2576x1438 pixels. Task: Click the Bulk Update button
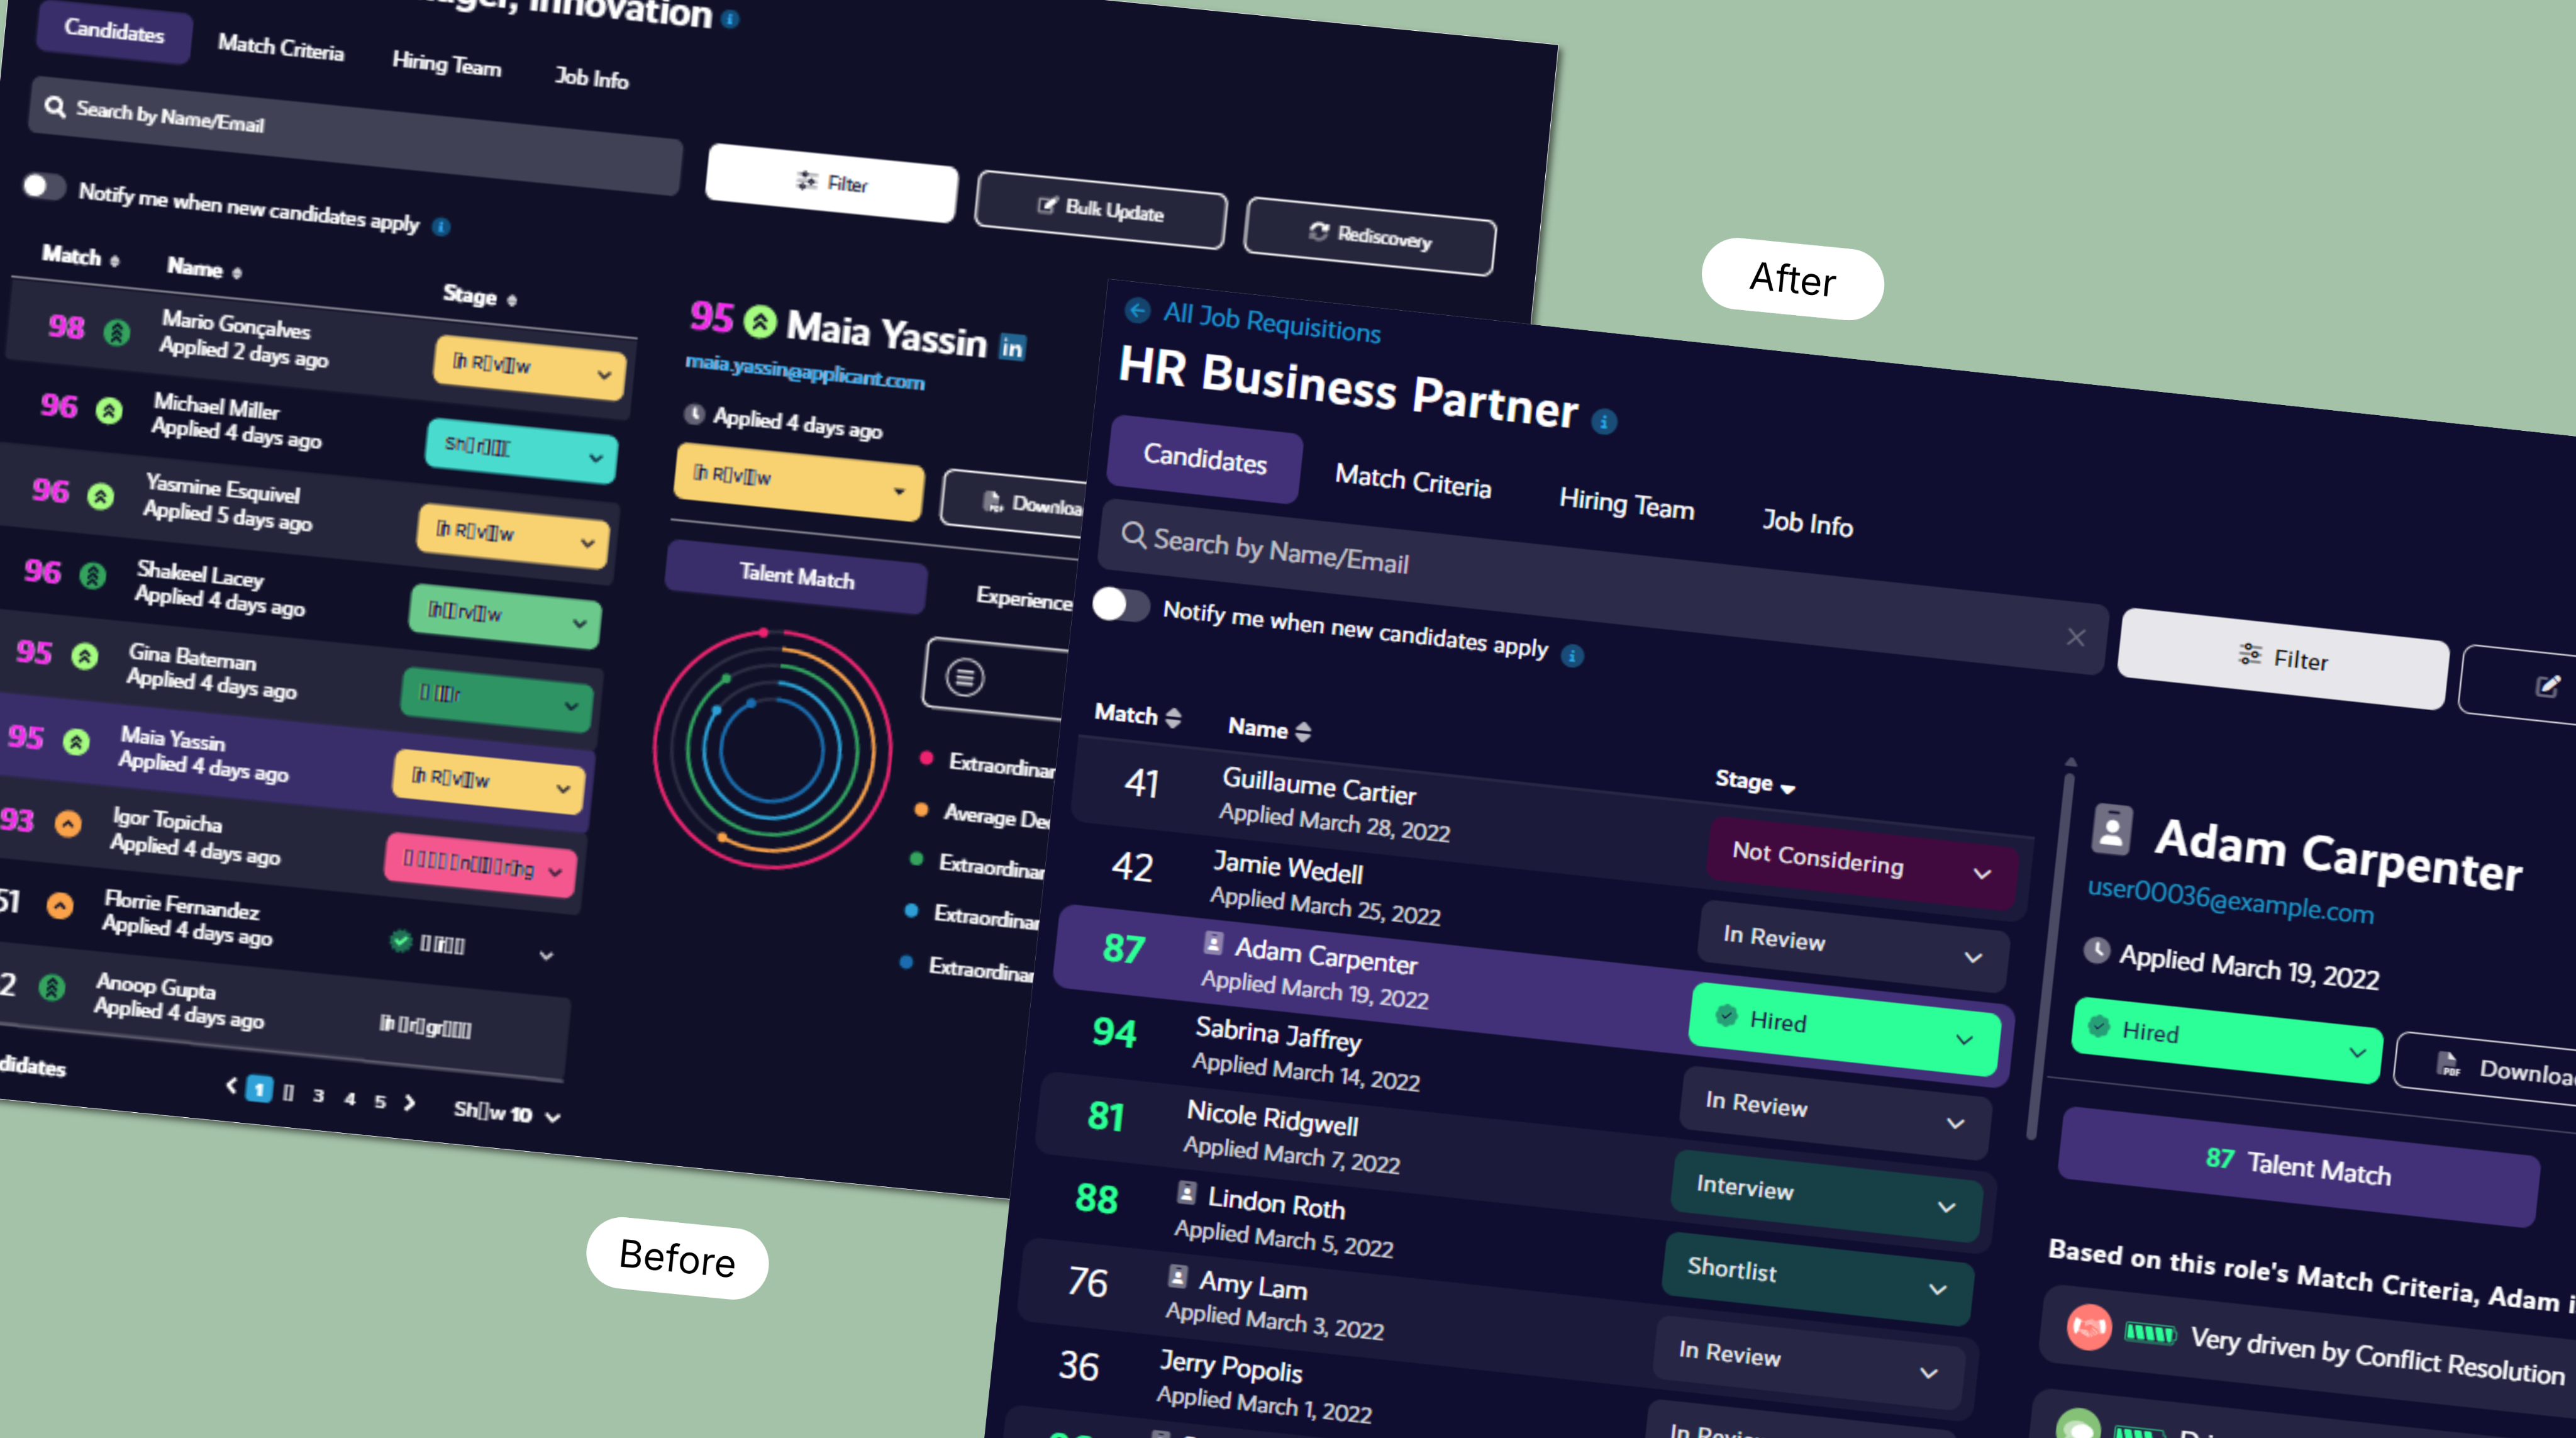(x=1100, y=210)
